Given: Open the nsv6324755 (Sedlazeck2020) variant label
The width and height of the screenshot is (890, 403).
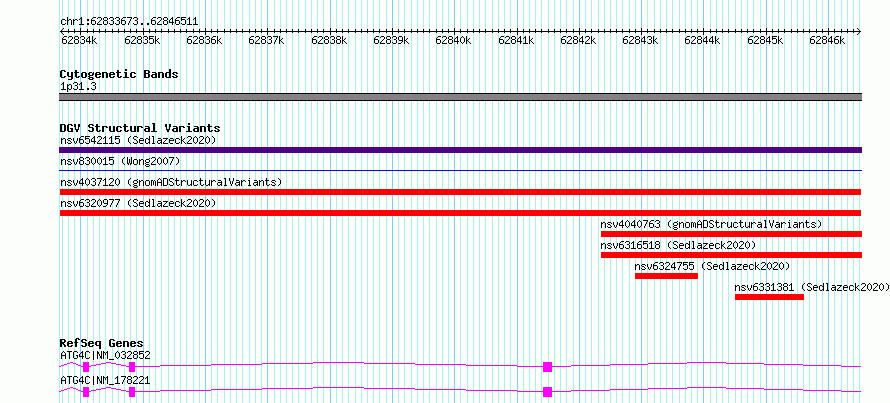Looking at the screenshot, I should (712, 266).
